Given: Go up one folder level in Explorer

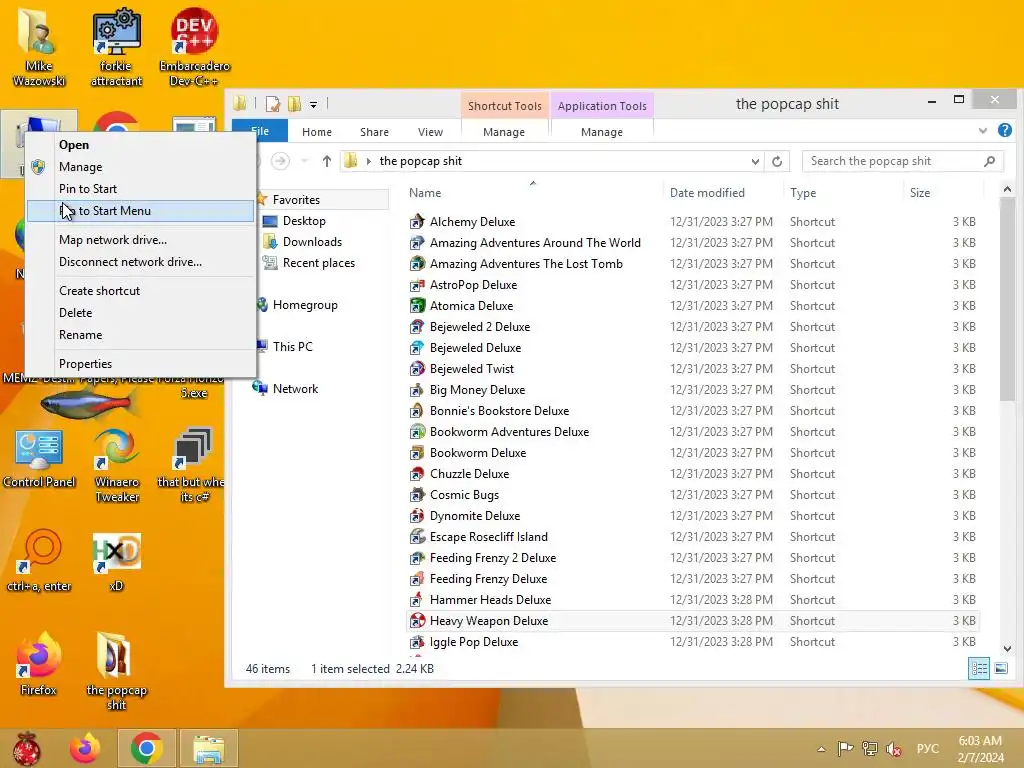Looking at the screenshot, I should [327, 161].
